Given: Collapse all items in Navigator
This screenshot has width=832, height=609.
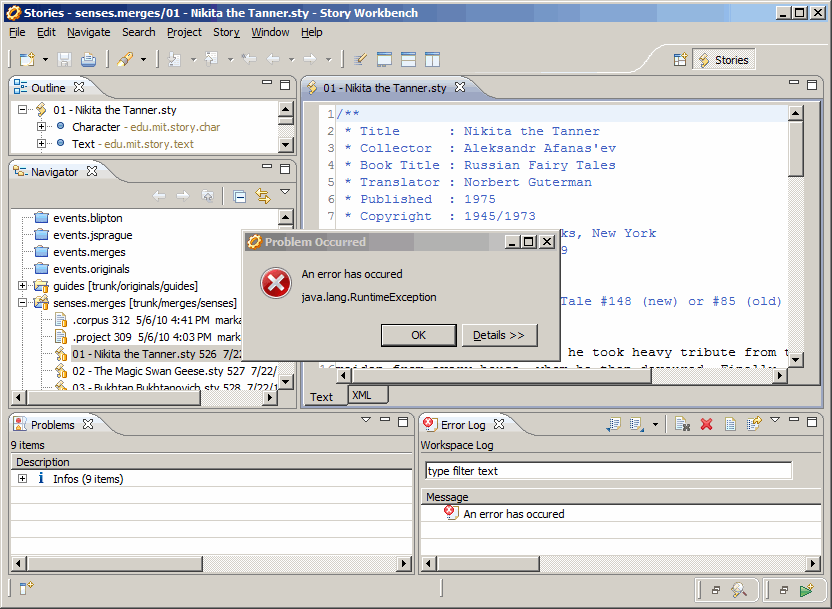Looking at the screenshot, I should pos(240,197).
